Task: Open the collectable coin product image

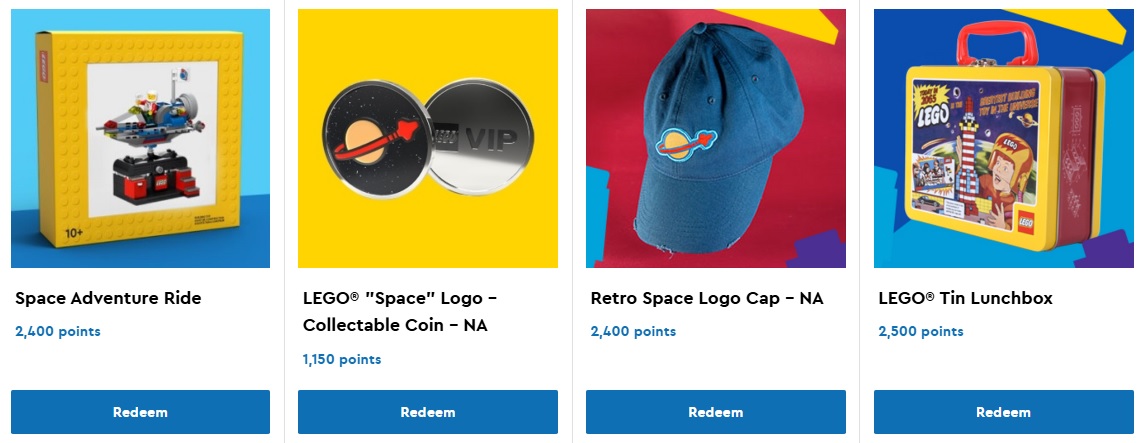Action: click(x=428, y=138)
